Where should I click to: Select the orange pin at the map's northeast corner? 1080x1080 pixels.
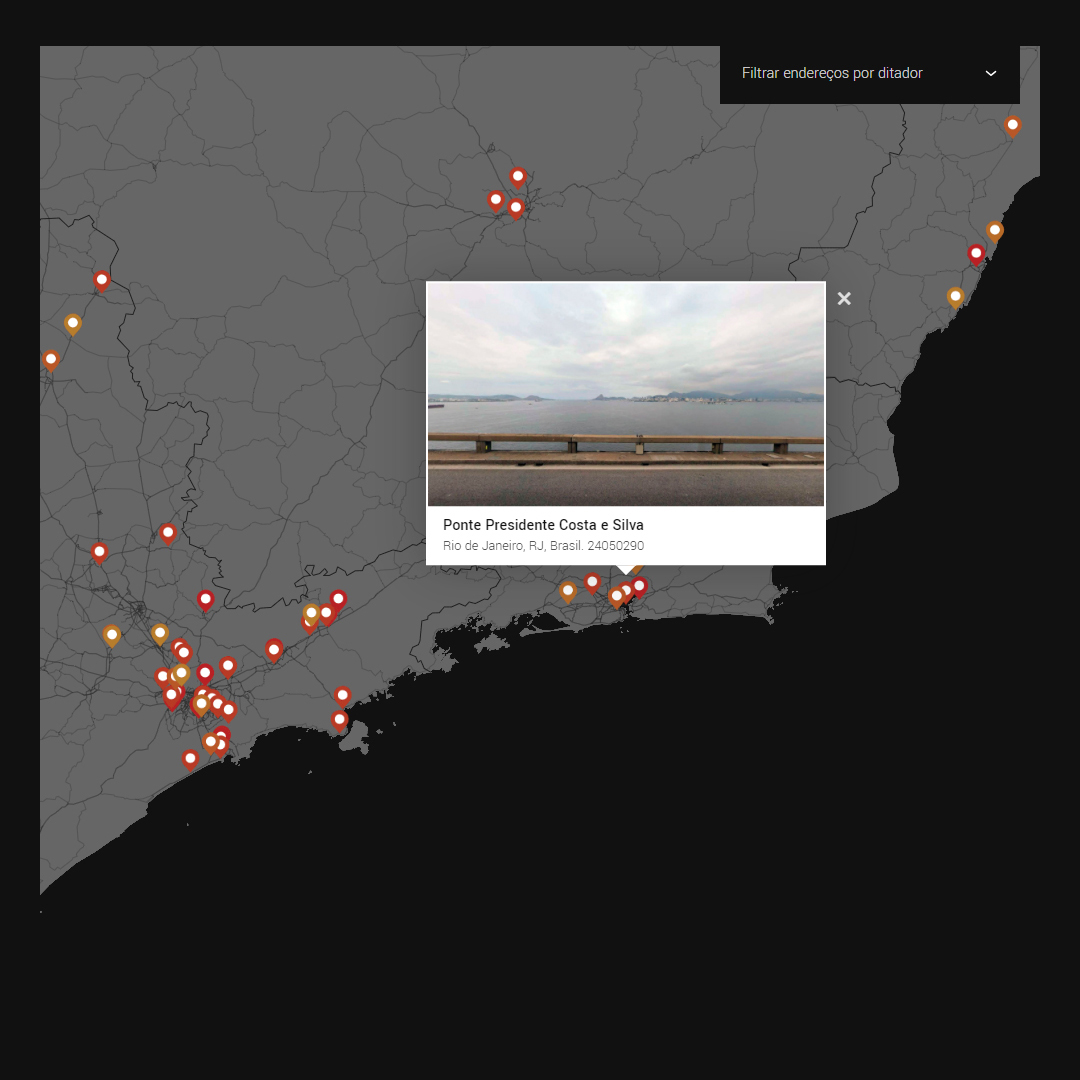point(1012,127)
